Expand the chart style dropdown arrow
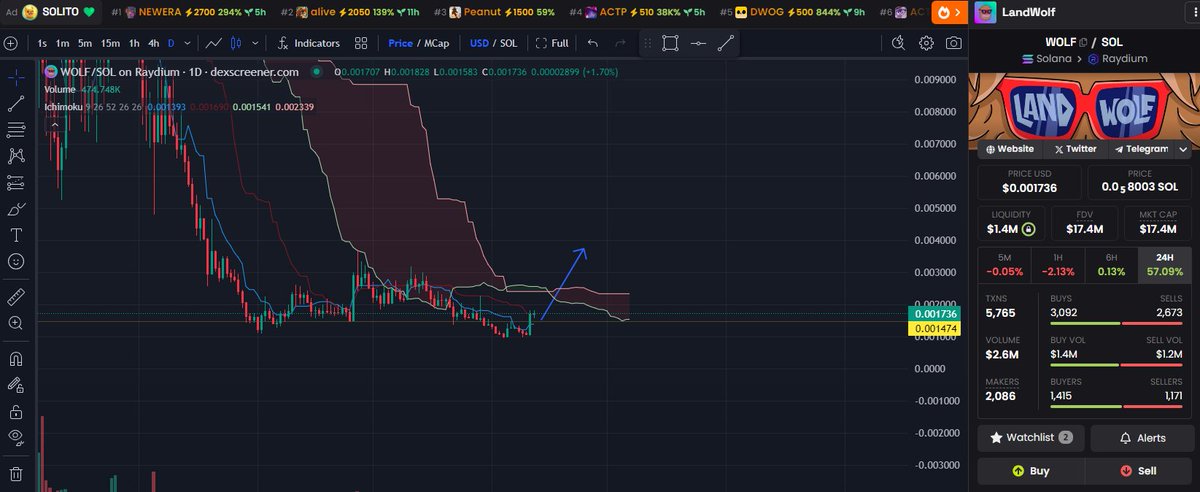 [x=257, y=43]
